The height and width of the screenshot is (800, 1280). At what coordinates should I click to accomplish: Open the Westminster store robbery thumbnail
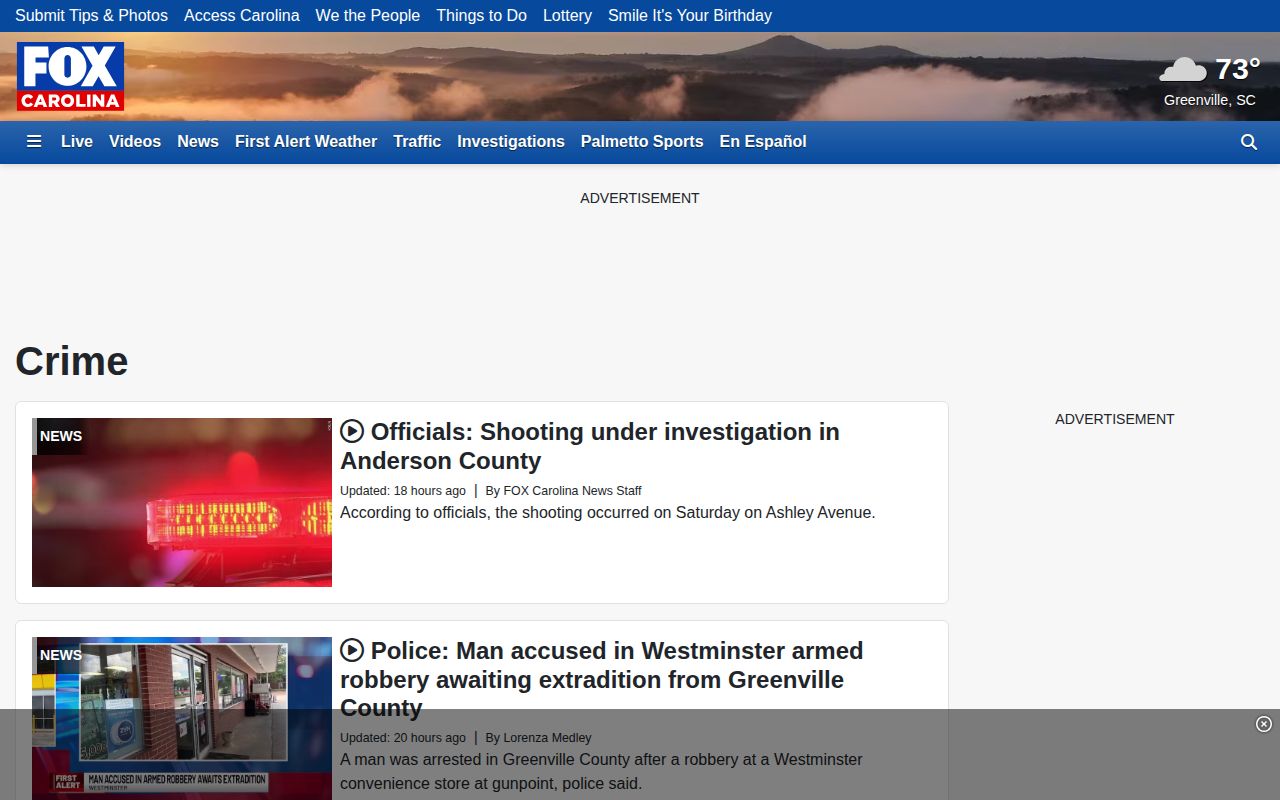(x=182, y=718)
